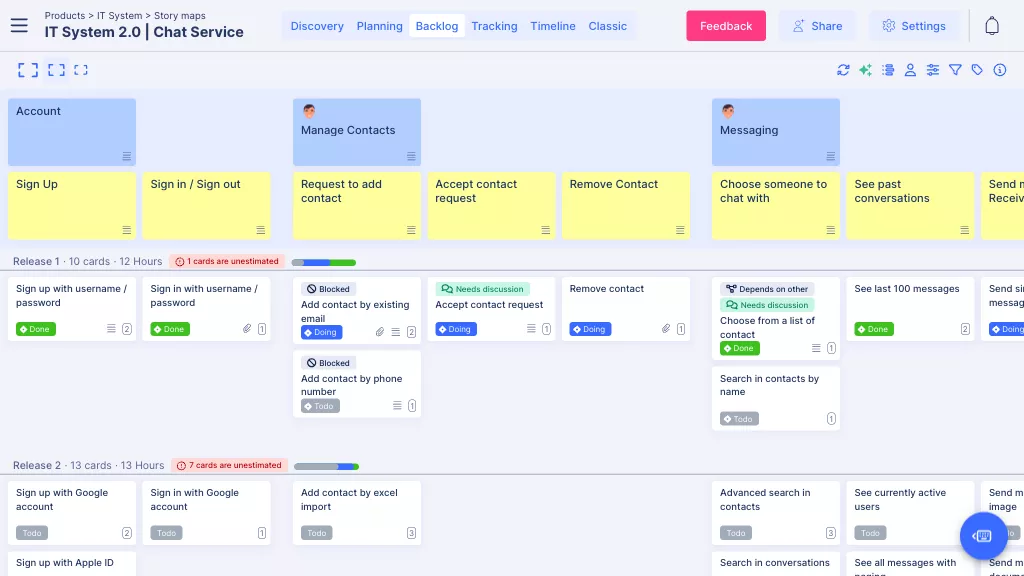Click the info circle icon
Screen dimensions: 1024x576
(999, 70)
